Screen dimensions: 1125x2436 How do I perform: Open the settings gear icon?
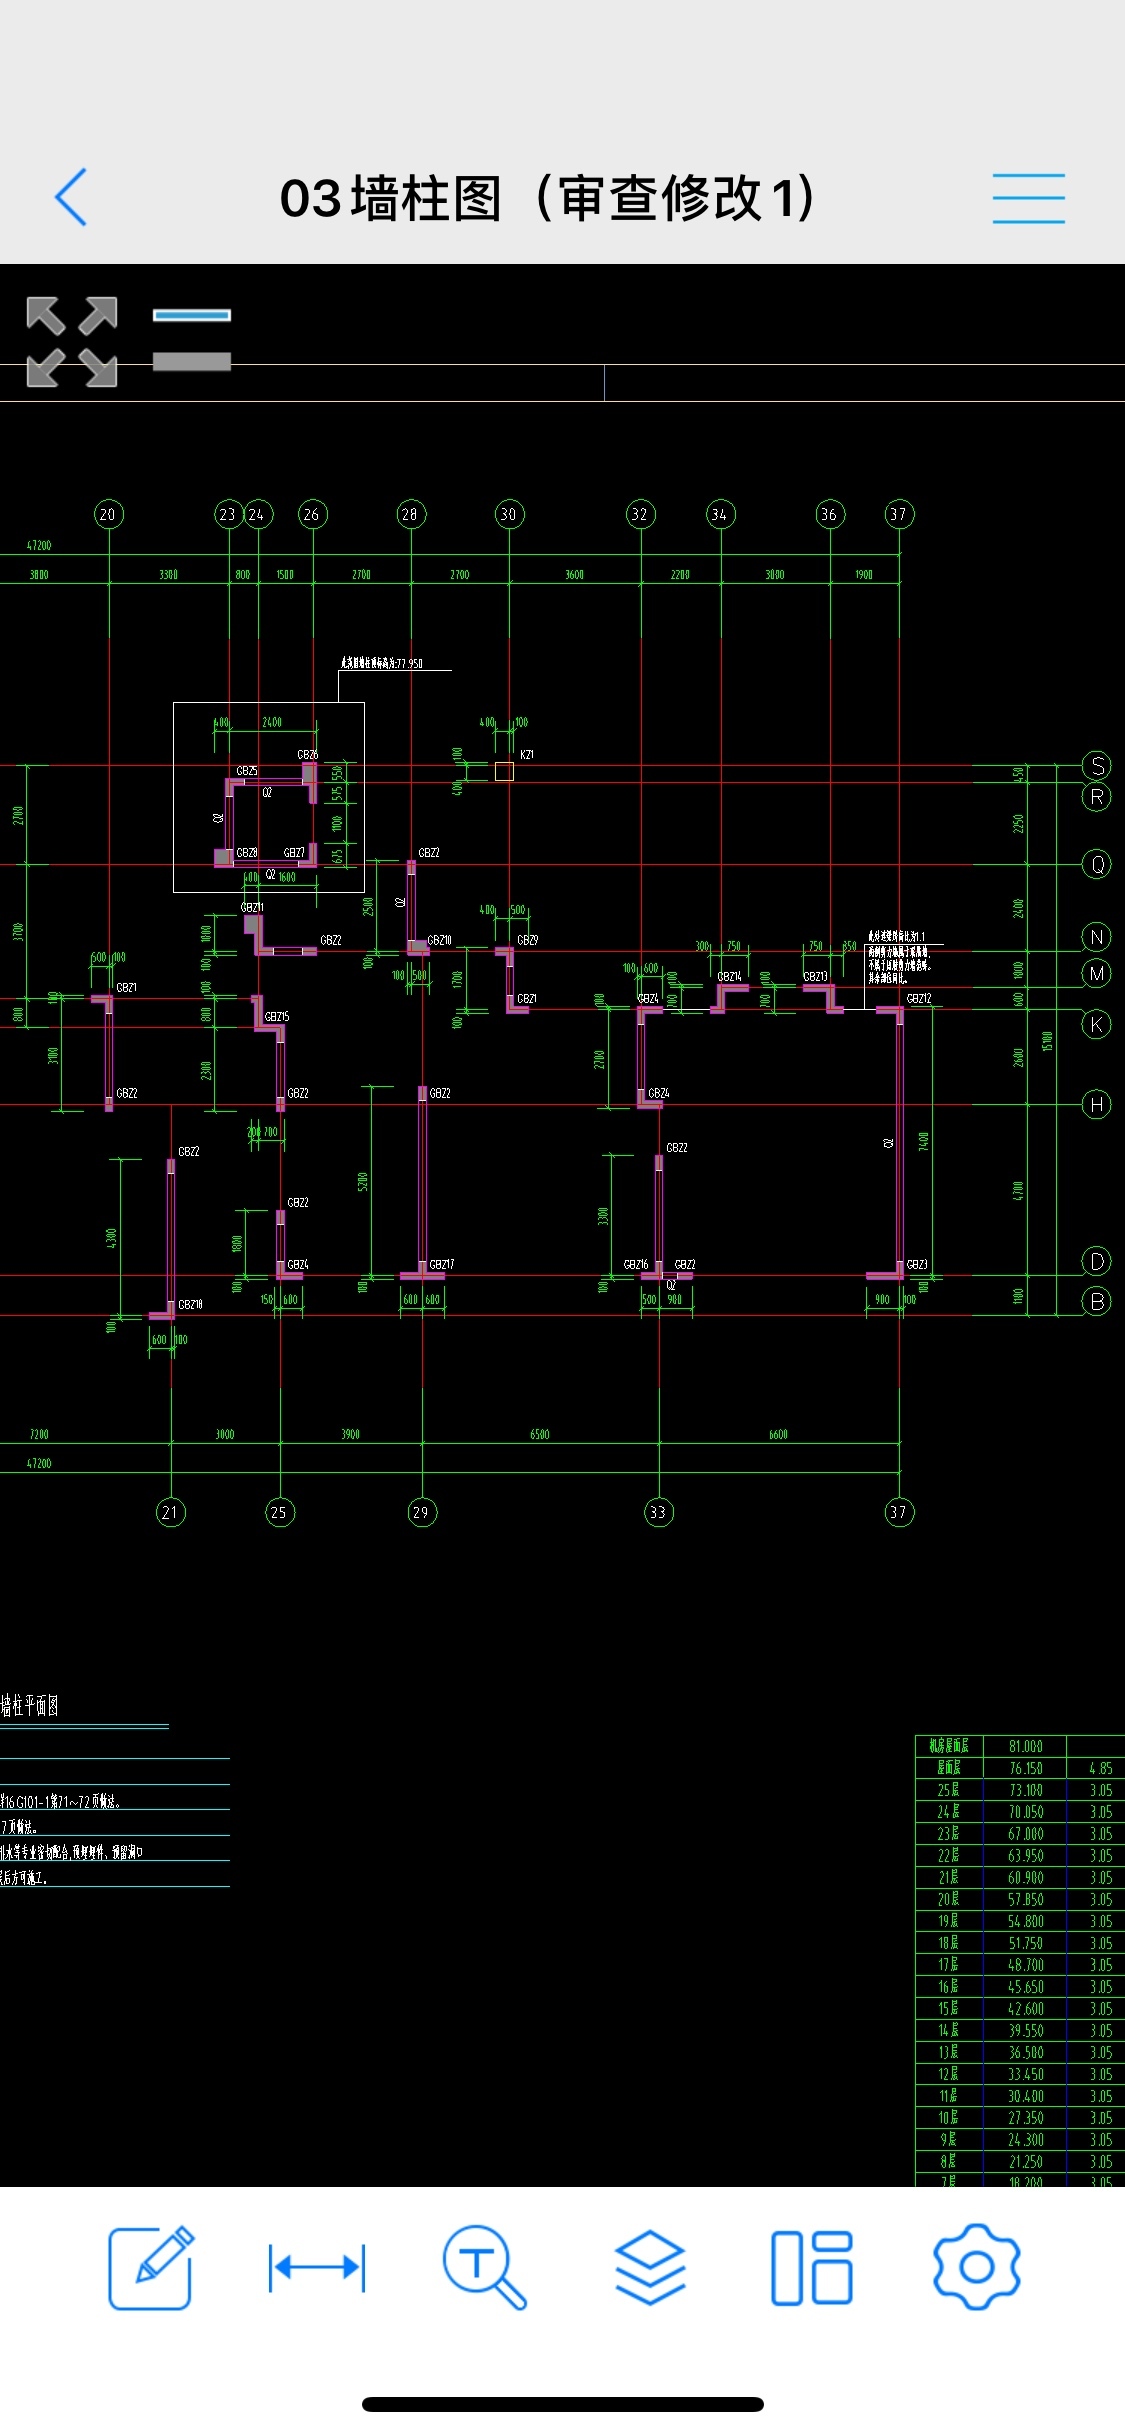[976, 2267]
